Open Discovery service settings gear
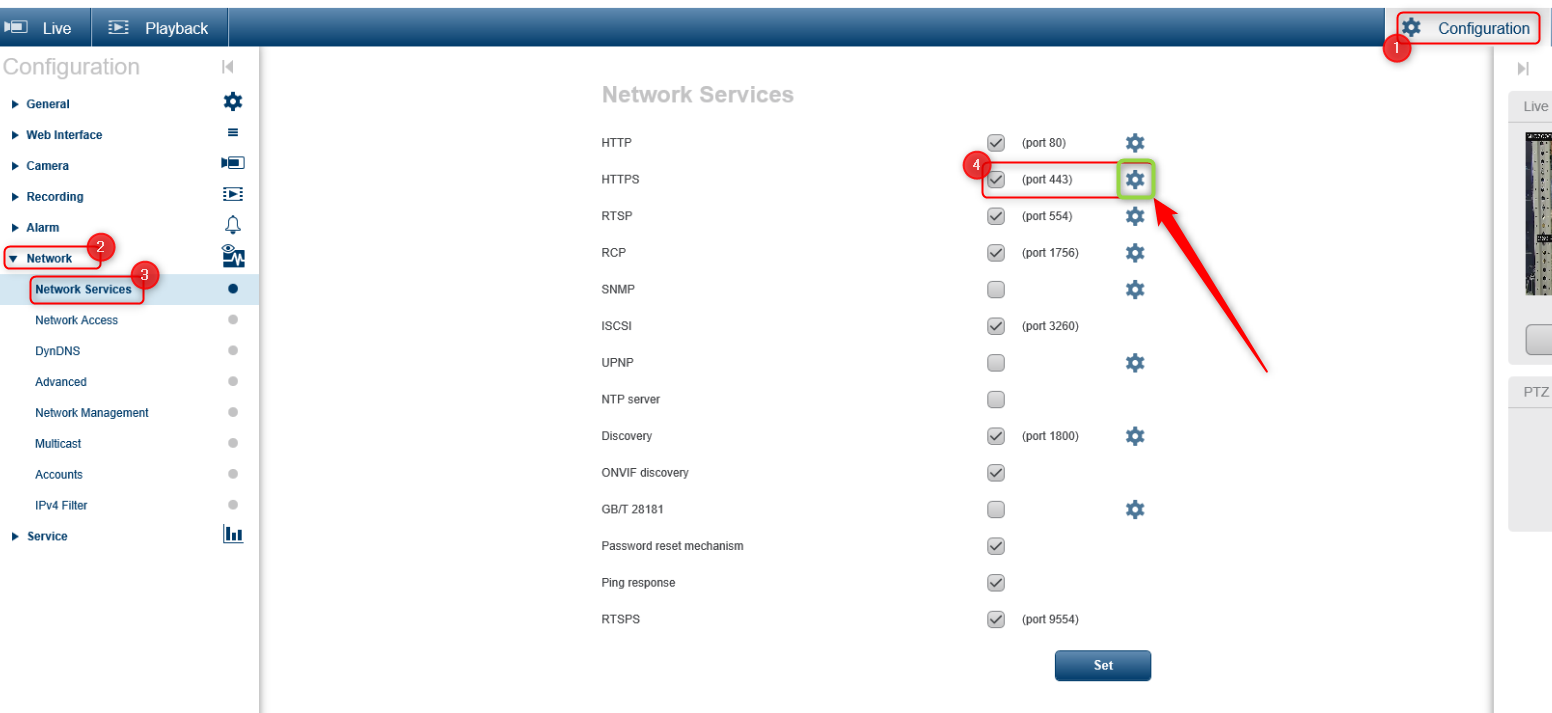This screenshot has width=1552, height=713. 1135,435
